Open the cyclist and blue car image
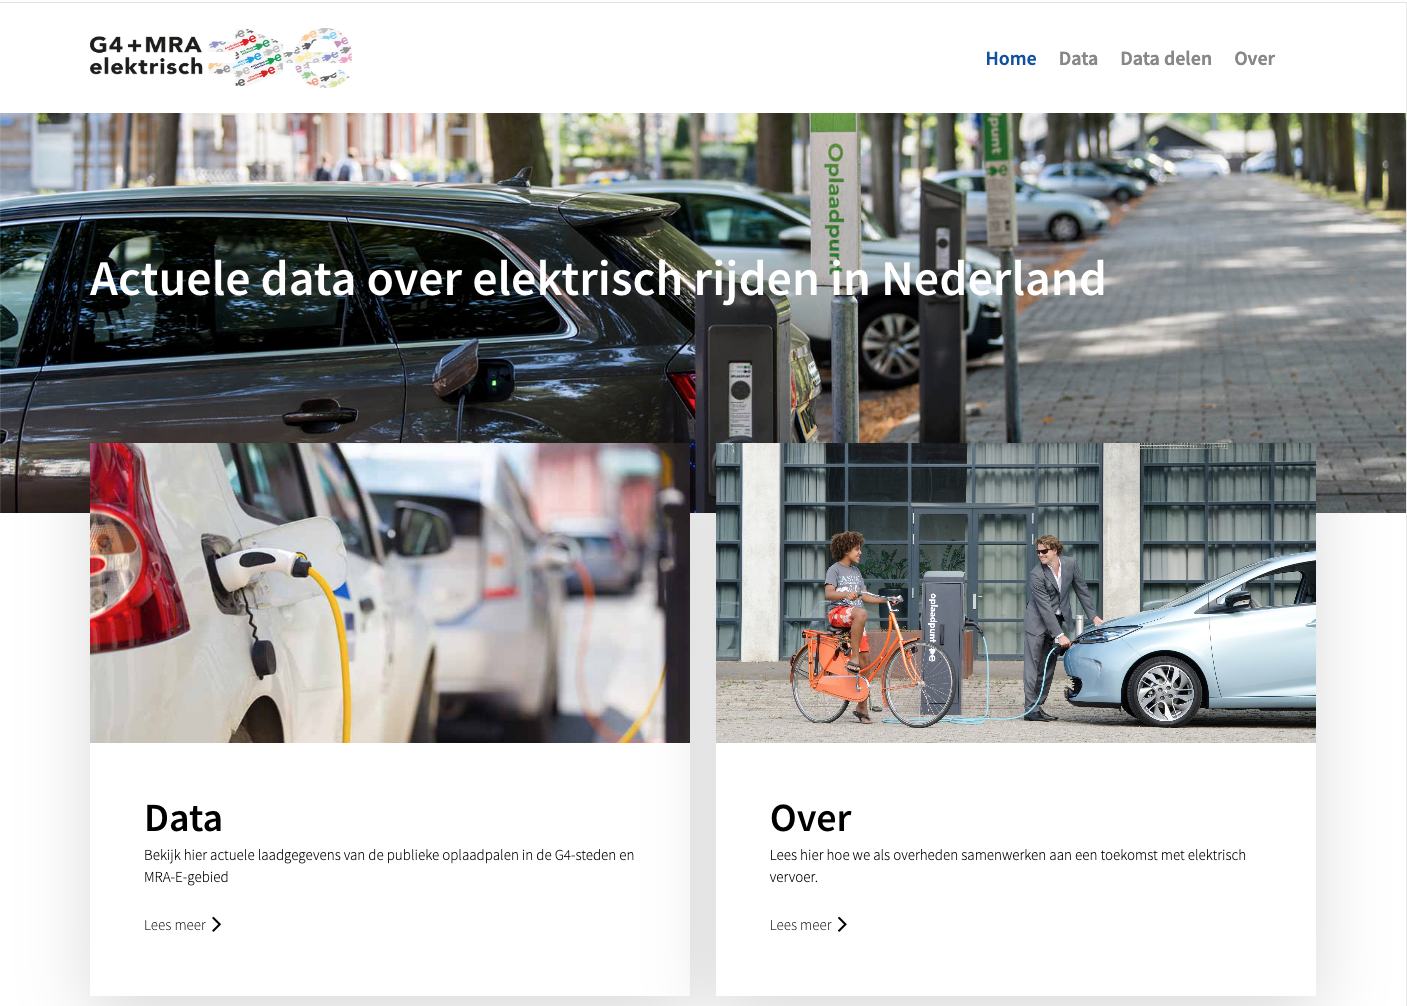 click(x=1015, y=592)
